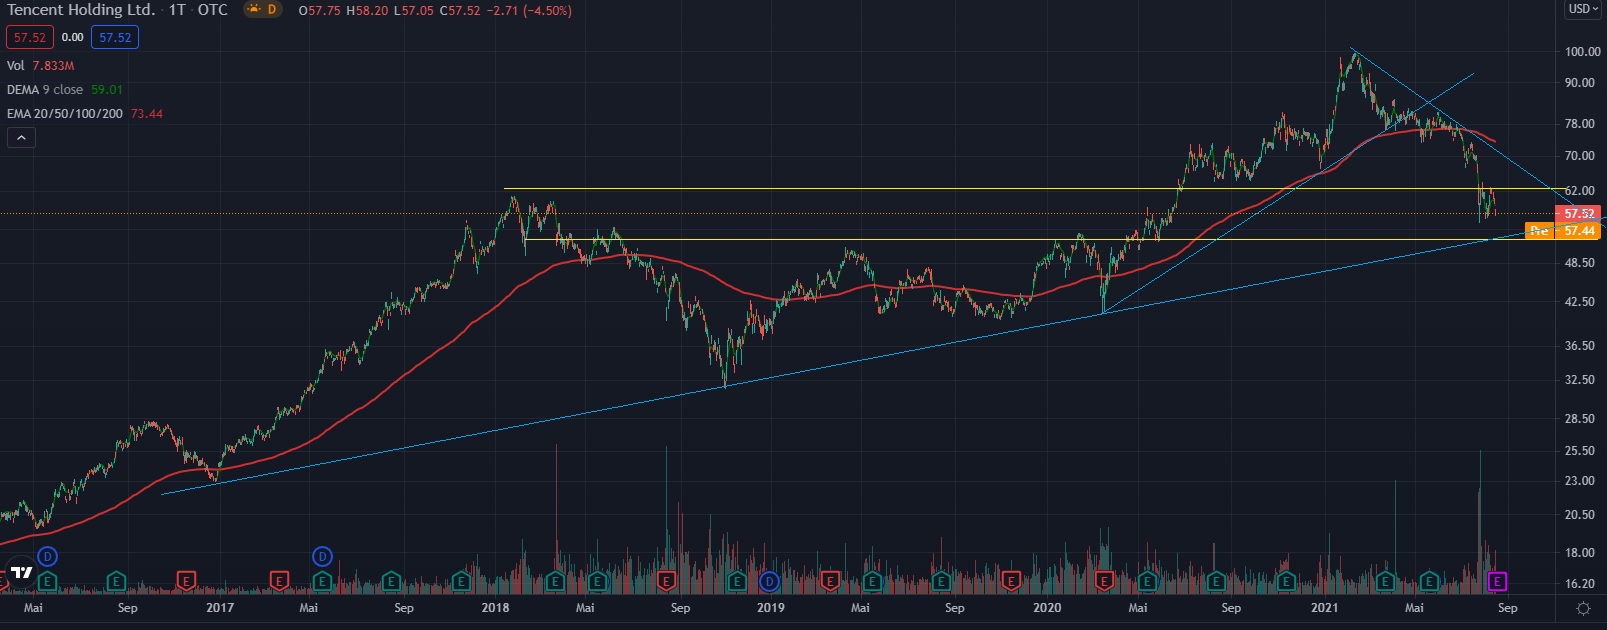Click the TradingView logo
Image resolution: width=1607 pixels, height=630 pixels.
click(x=21, y=573)
